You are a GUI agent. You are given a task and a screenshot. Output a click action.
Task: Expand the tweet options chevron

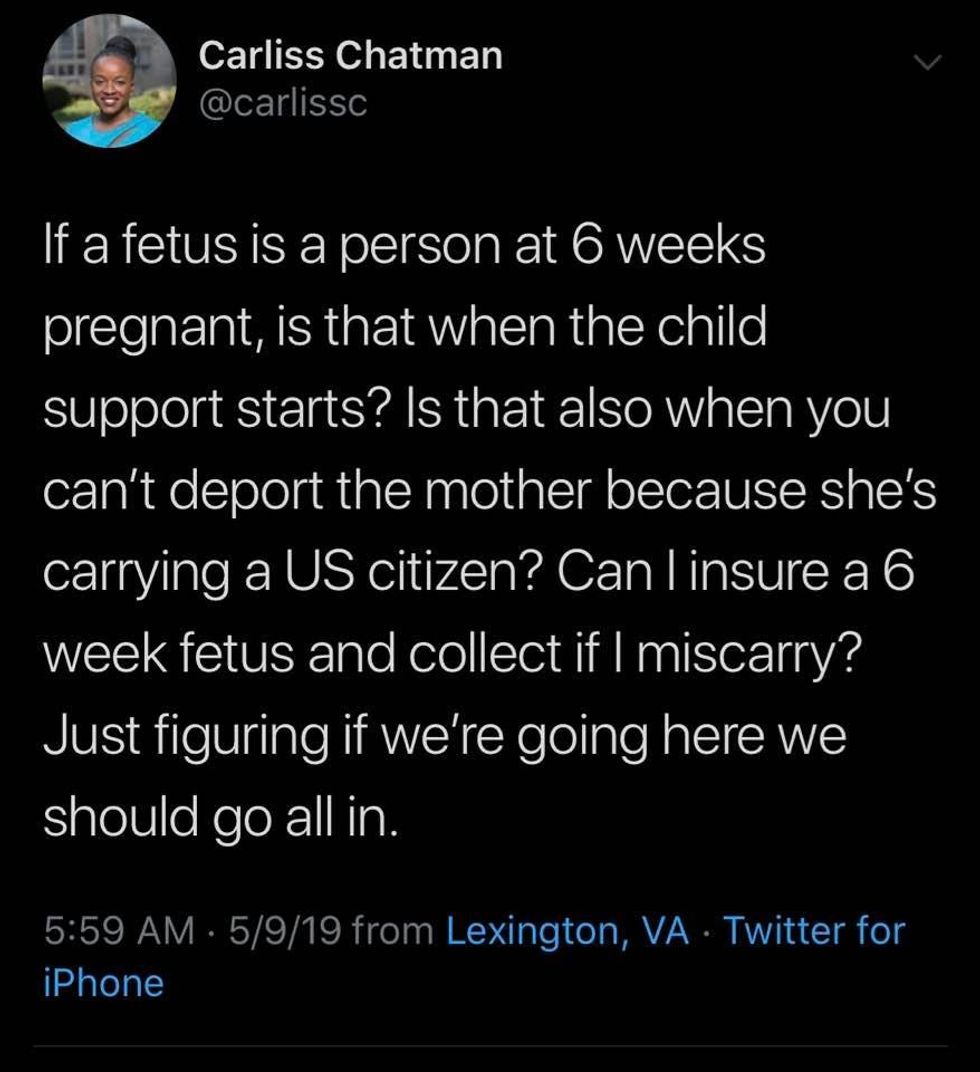point(929,63)
